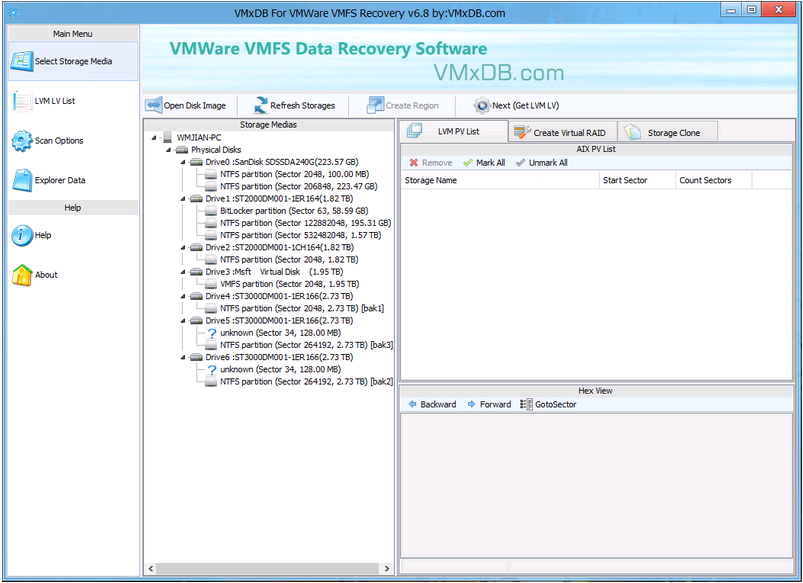This screenshot has height=583, width=803.
Task: Click the Open Disk Image button
Action: 186,105
